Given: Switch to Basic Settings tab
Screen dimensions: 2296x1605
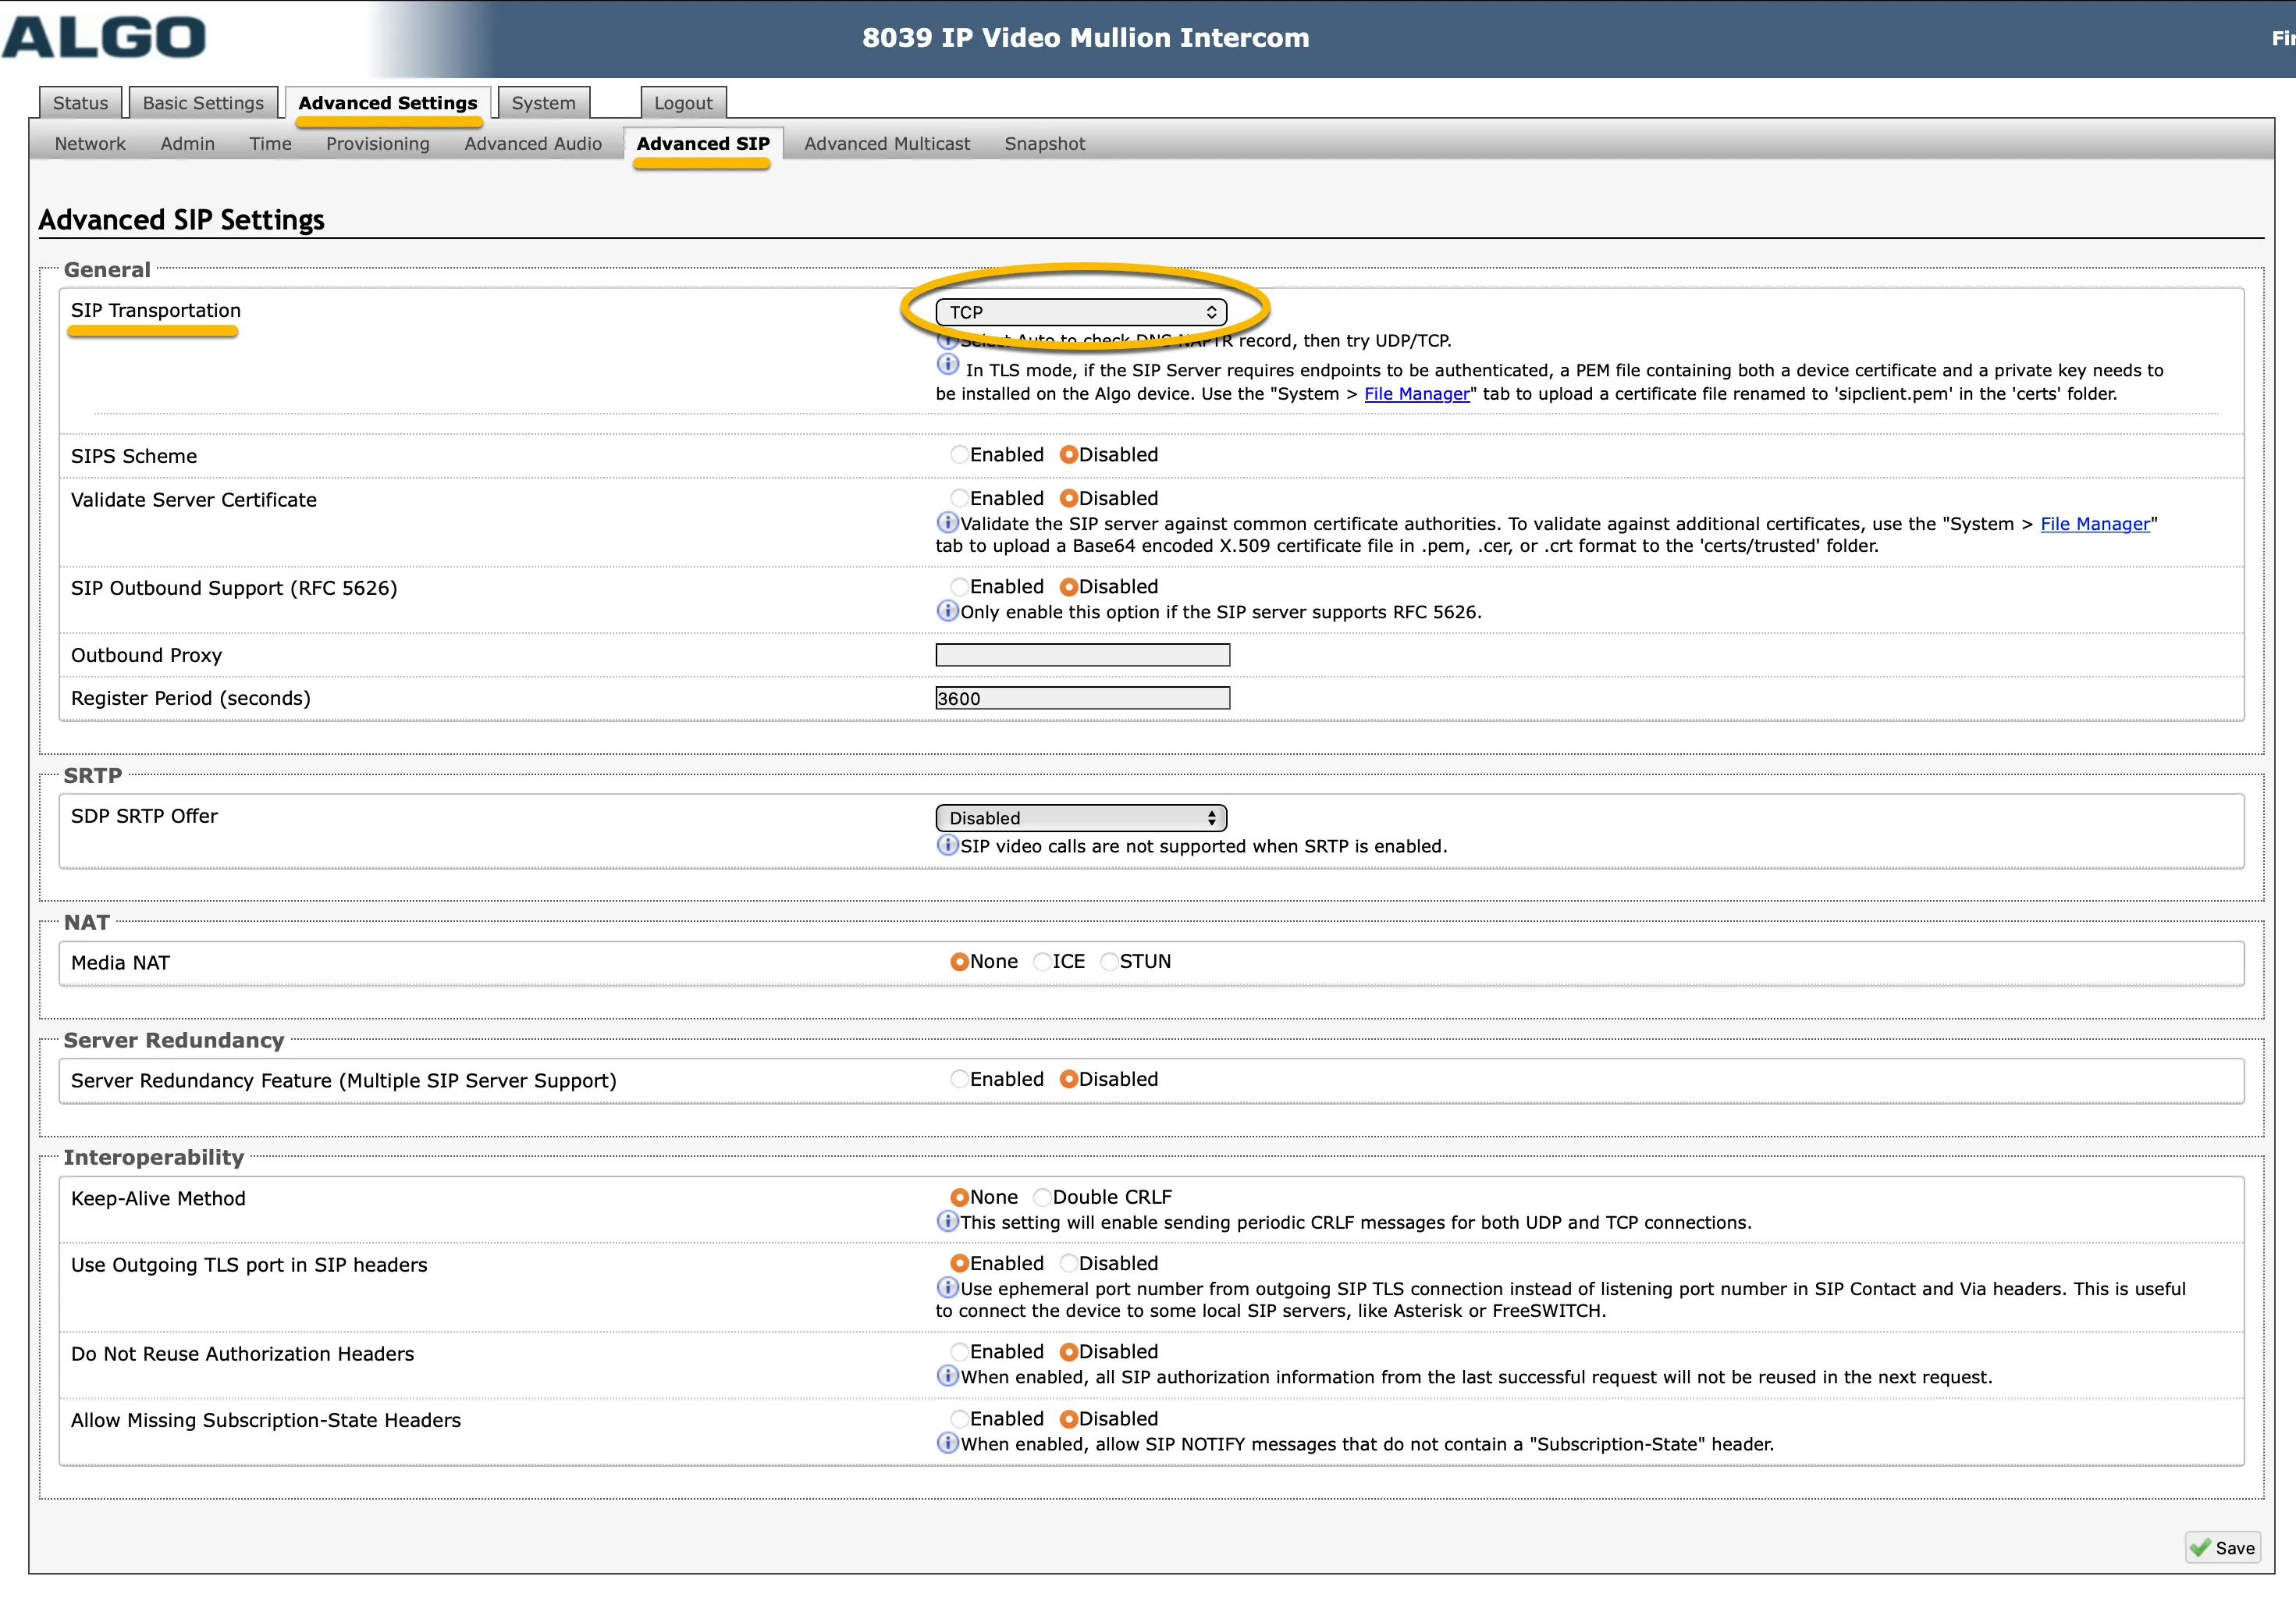Looking at the screenshot, I should pyautogui.click(x=203, y=103).
